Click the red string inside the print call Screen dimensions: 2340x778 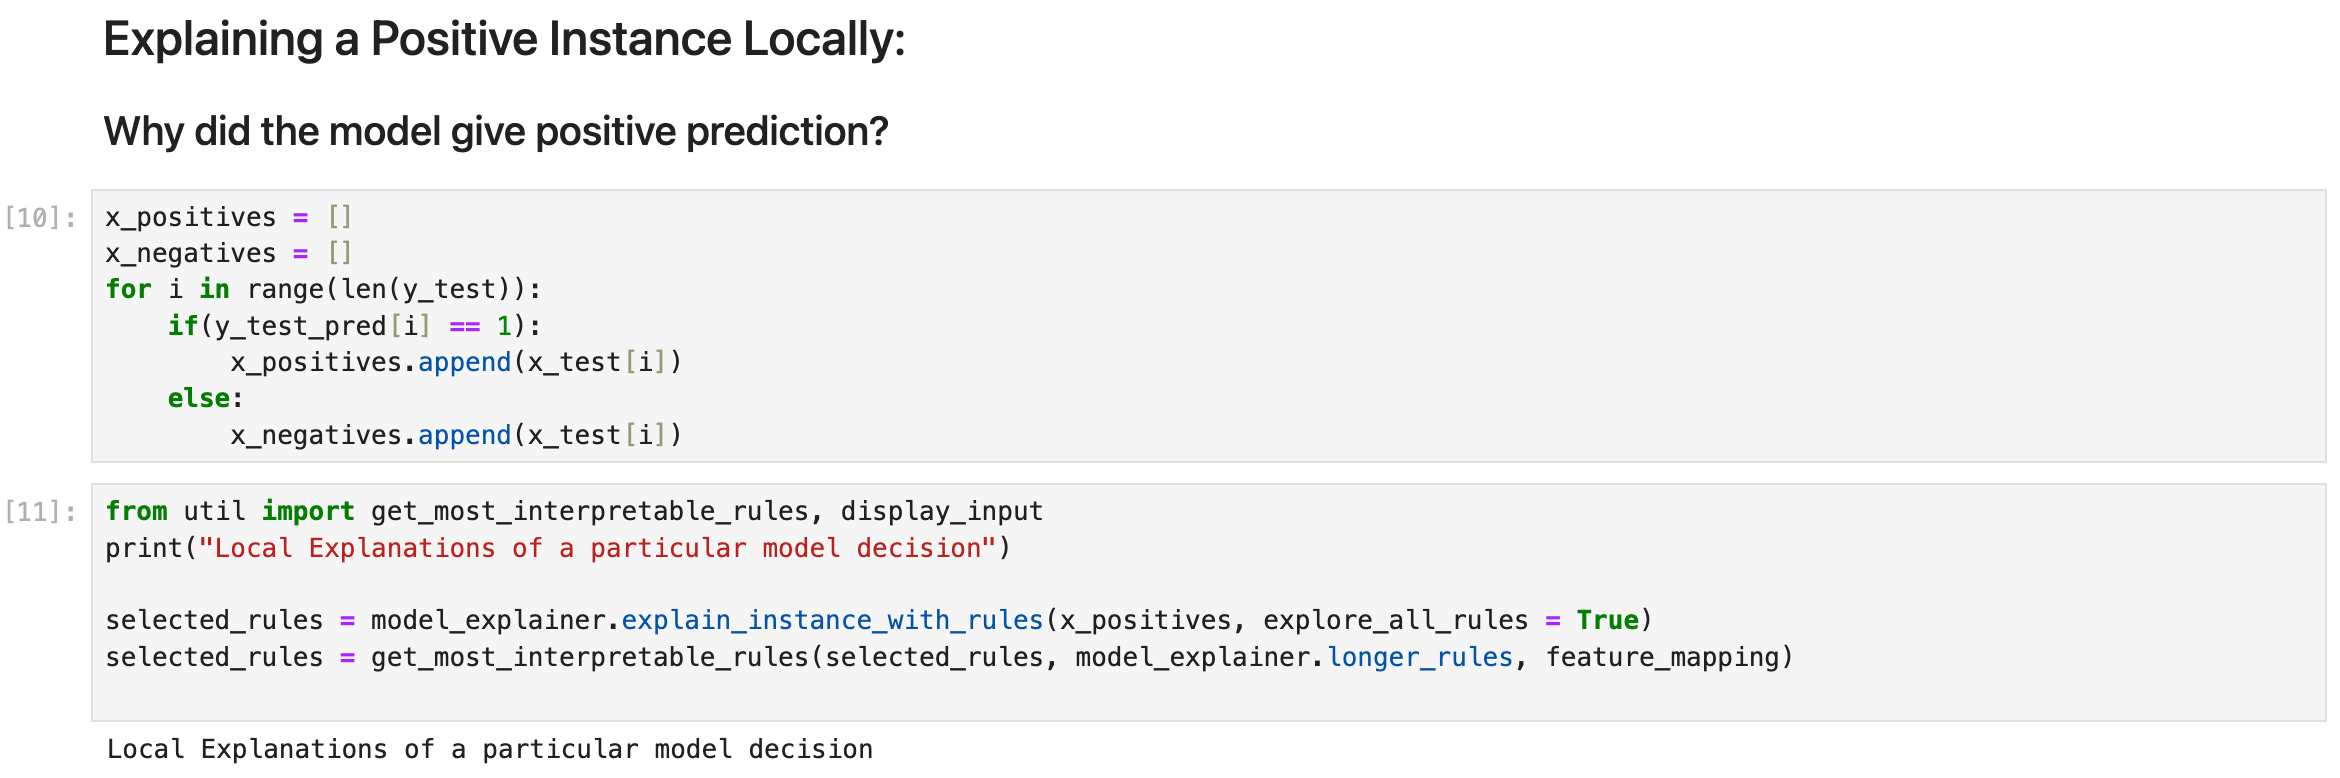[597, 548]
